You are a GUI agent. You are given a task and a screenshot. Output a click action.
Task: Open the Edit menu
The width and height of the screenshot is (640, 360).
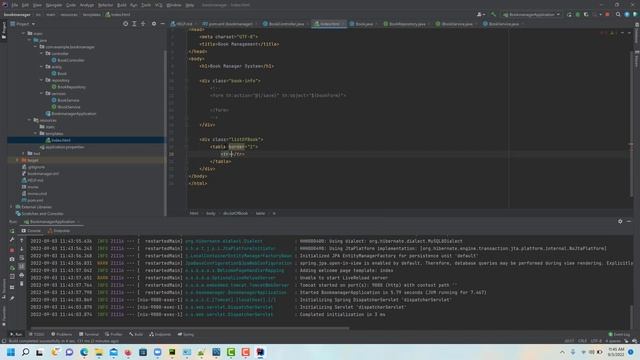click(x=25, y=5)
